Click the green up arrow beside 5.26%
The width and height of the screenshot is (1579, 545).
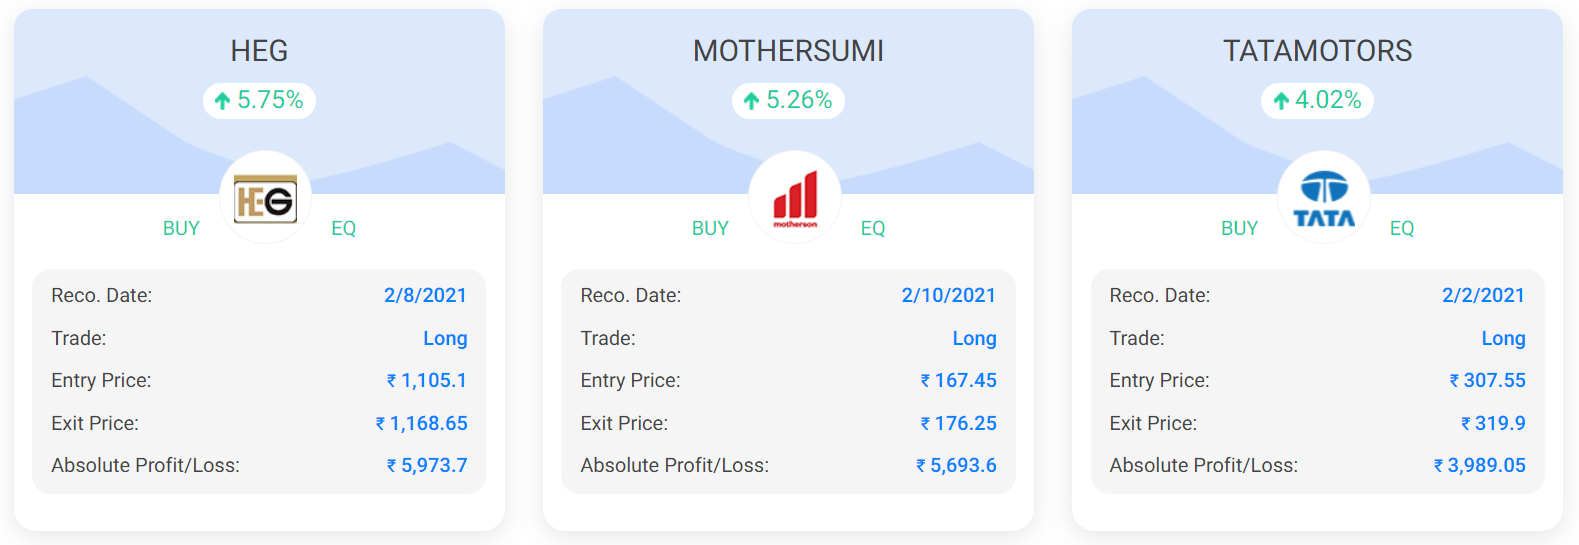[752, 101]
